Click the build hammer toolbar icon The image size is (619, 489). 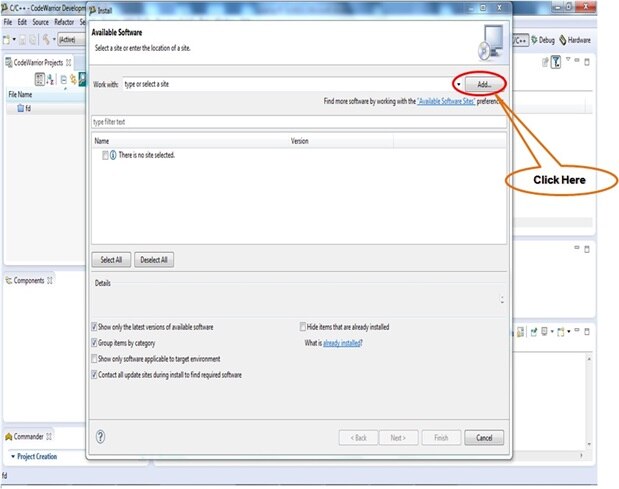[x=46, y=39]
